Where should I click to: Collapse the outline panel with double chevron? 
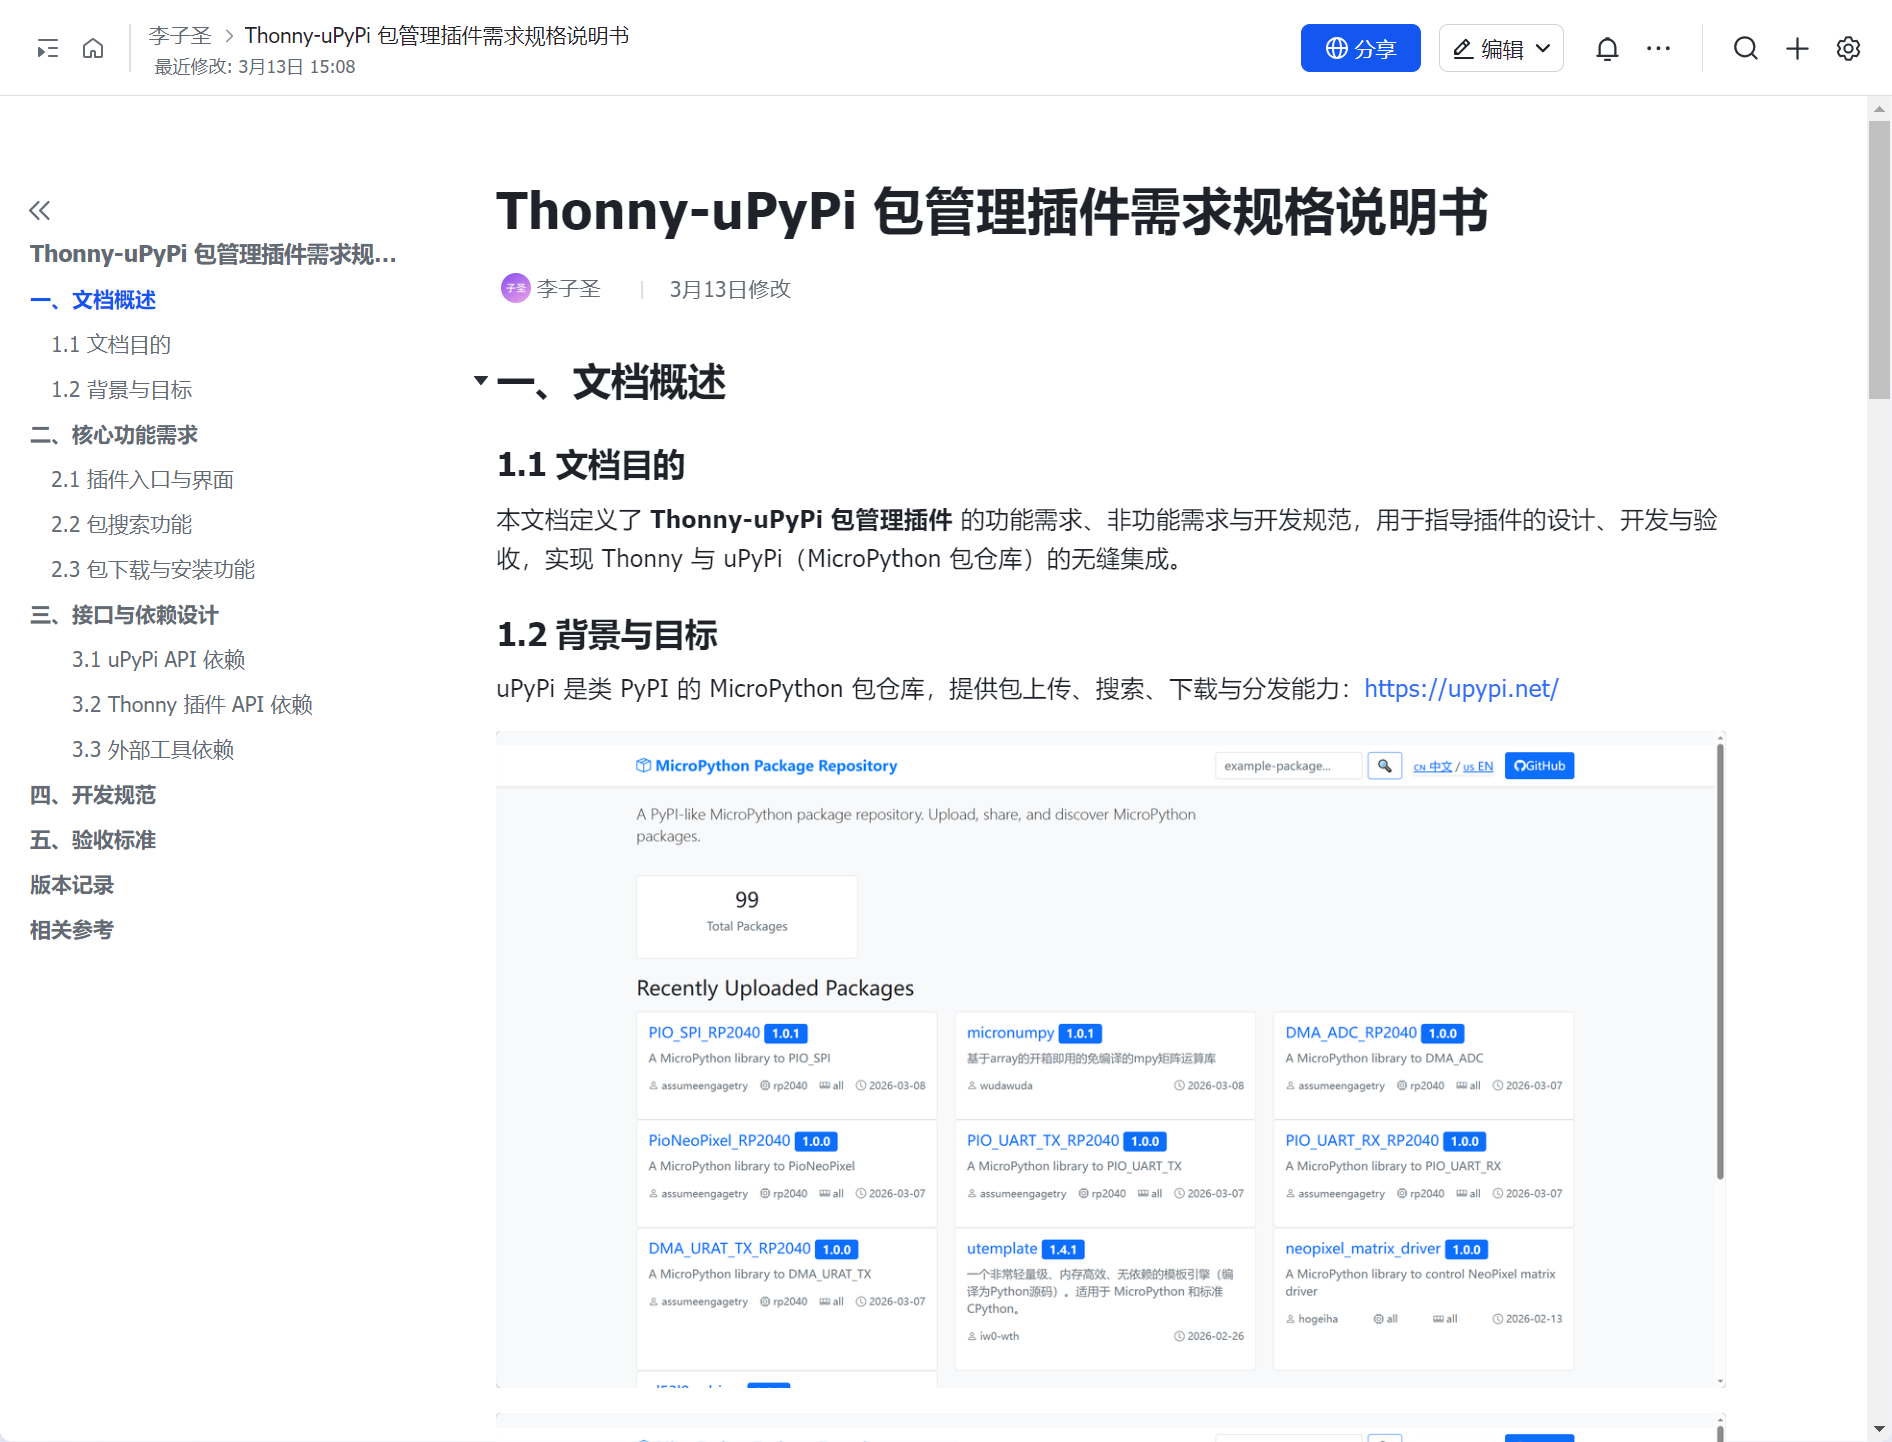(40, 210)
